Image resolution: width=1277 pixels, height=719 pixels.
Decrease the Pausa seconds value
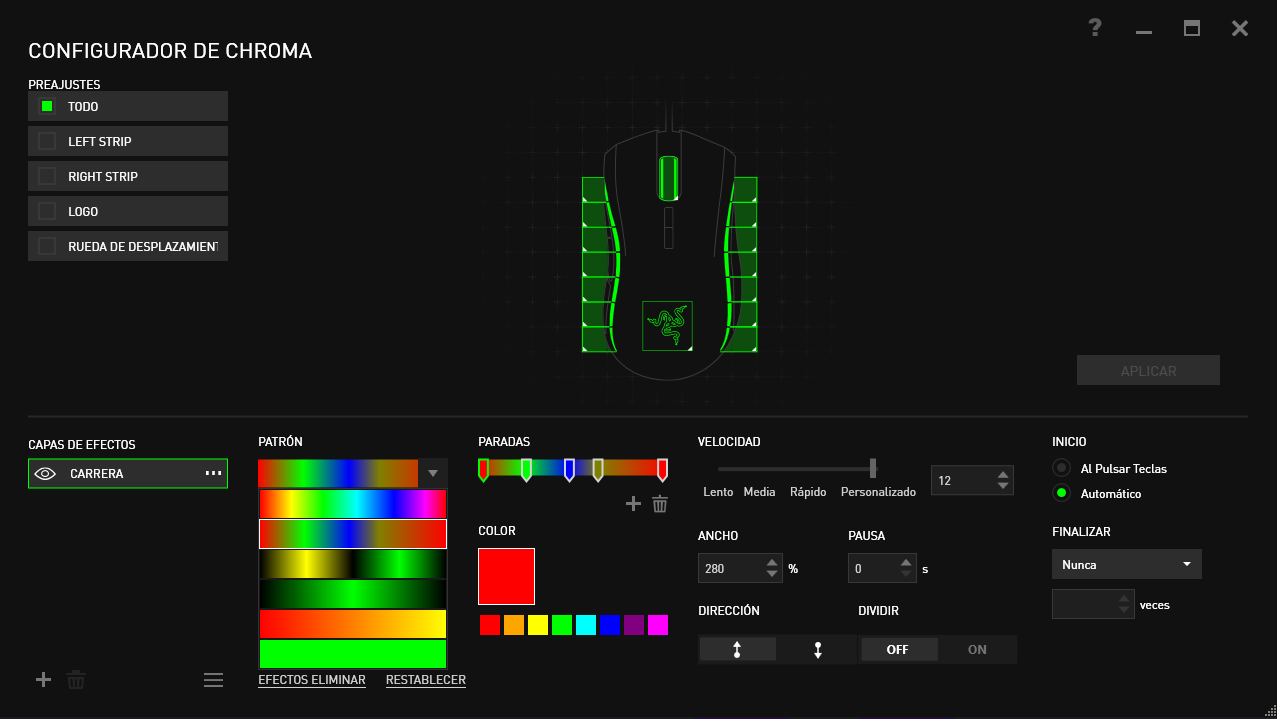(x=905, y=575)
